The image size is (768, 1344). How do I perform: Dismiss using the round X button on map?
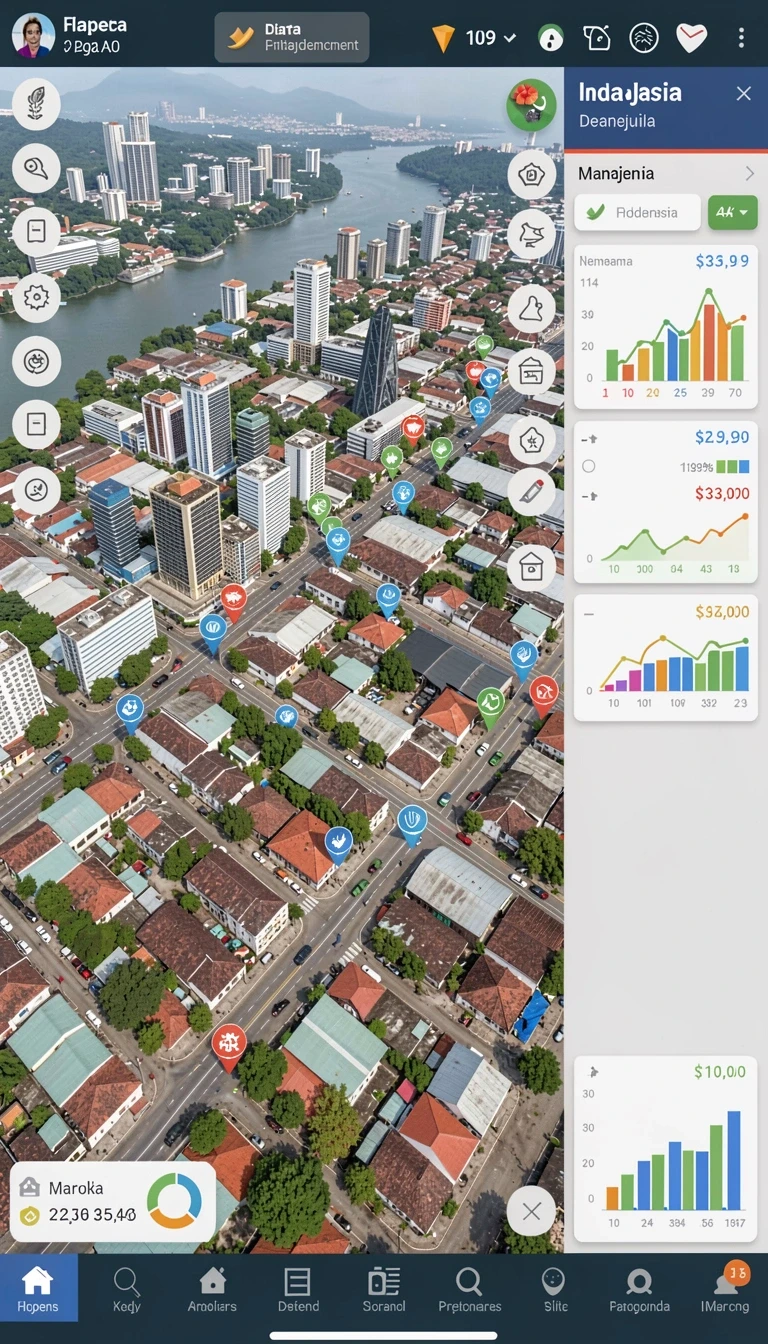click(x=531, y=1213)
